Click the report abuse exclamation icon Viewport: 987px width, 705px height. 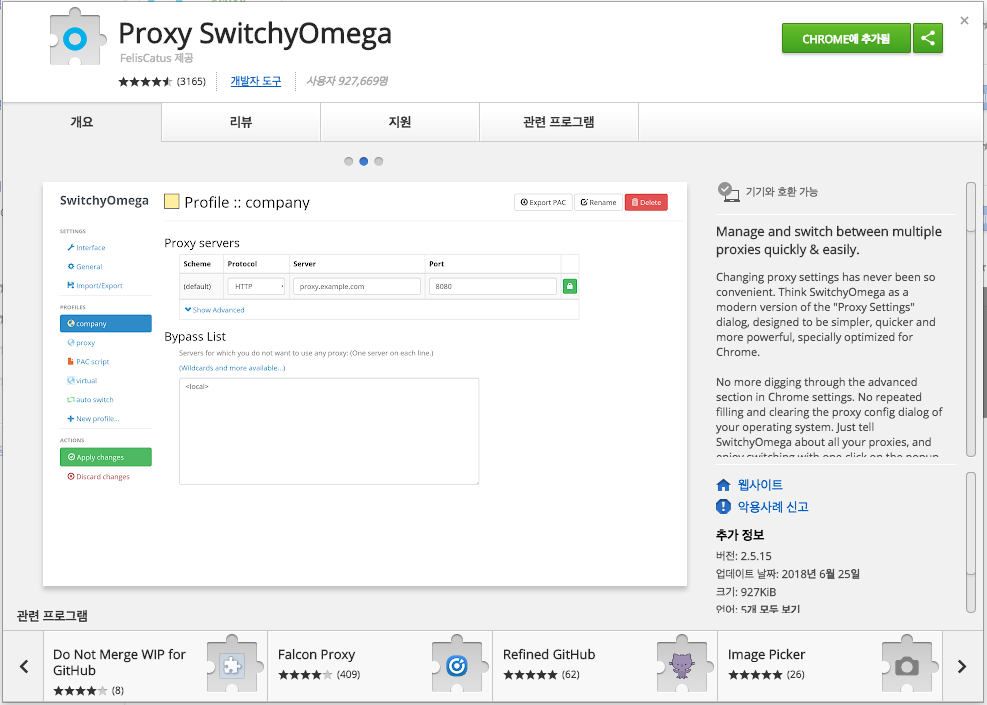pos(724,507)
